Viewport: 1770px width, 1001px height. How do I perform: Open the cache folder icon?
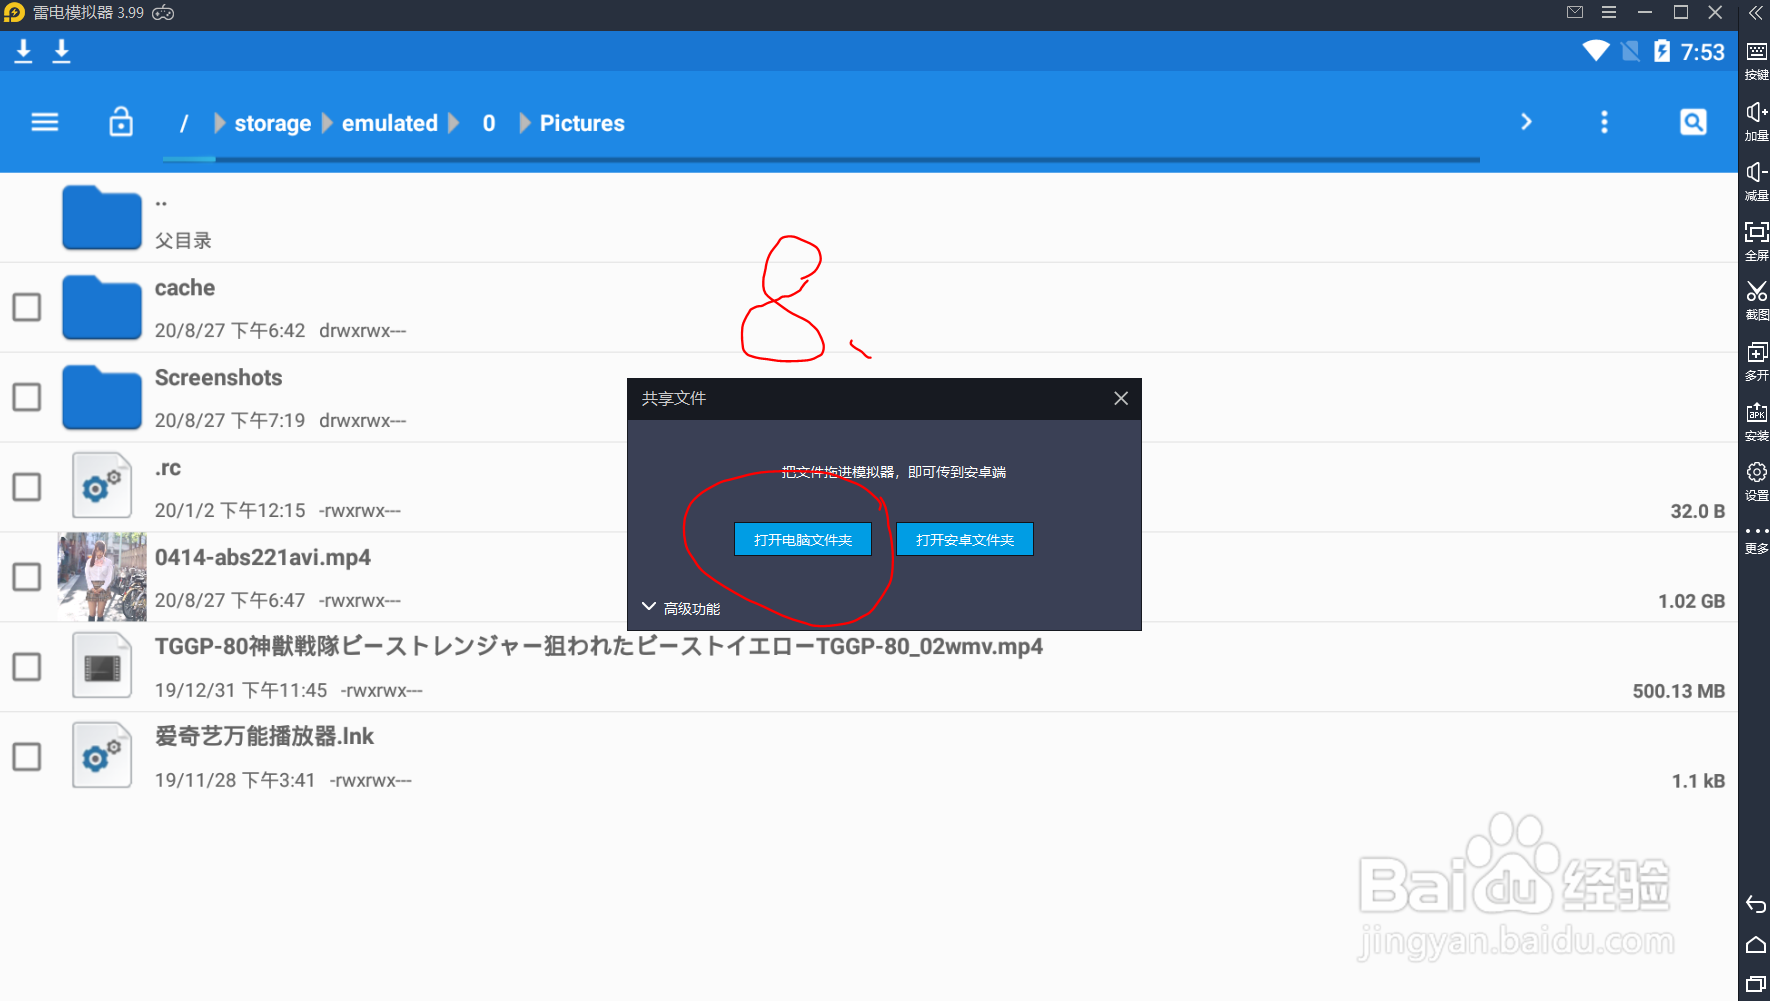(102, 307)
